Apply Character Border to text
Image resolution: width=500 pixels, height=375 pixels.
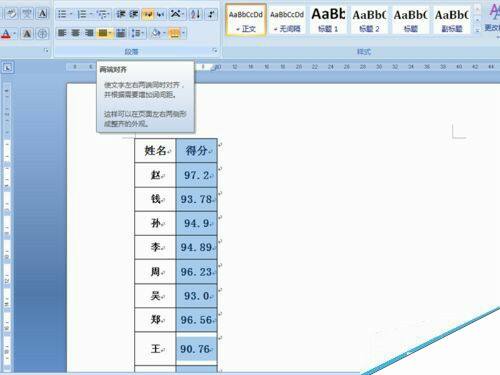(x=42, y=14)
